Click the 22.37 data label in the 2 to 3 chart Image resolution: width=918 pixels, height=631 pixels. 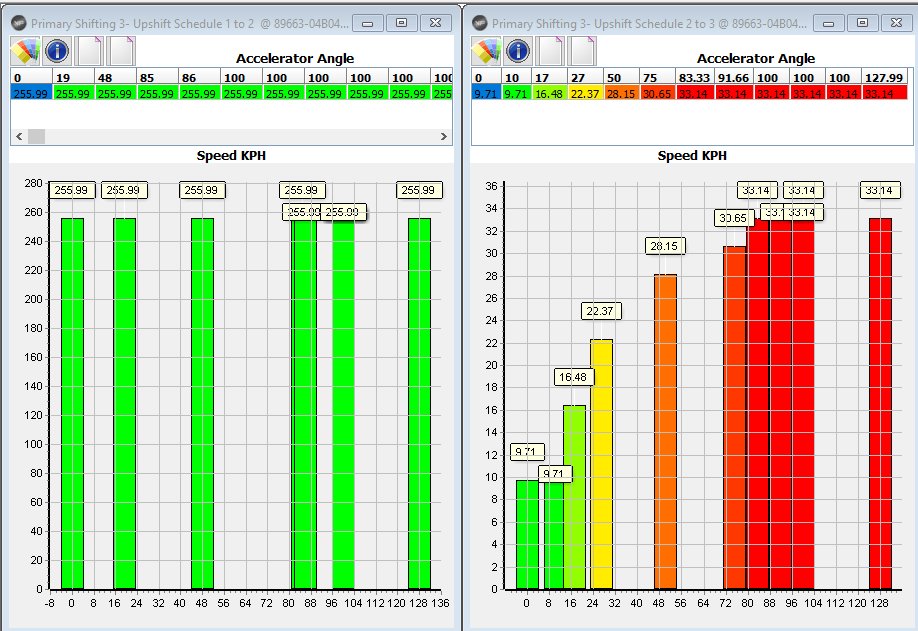click(601, 311)
